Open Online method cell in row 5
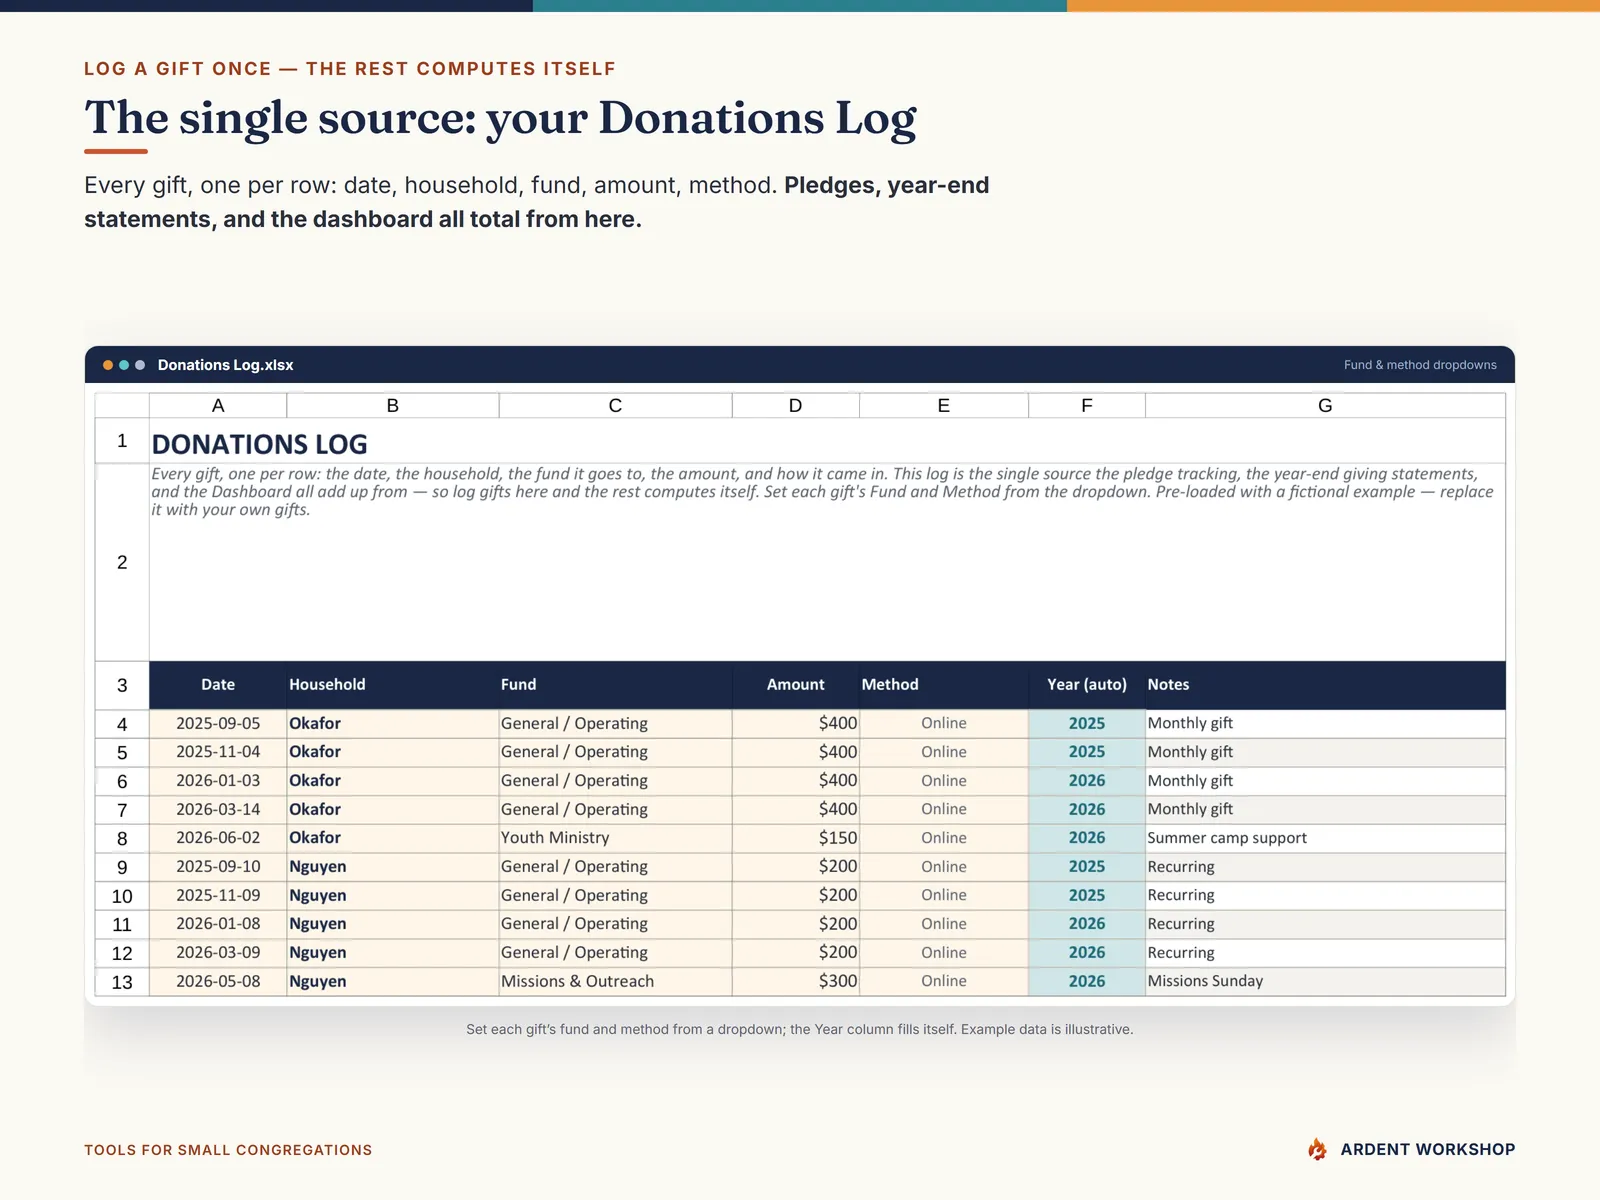 click(x=943, y=752)
